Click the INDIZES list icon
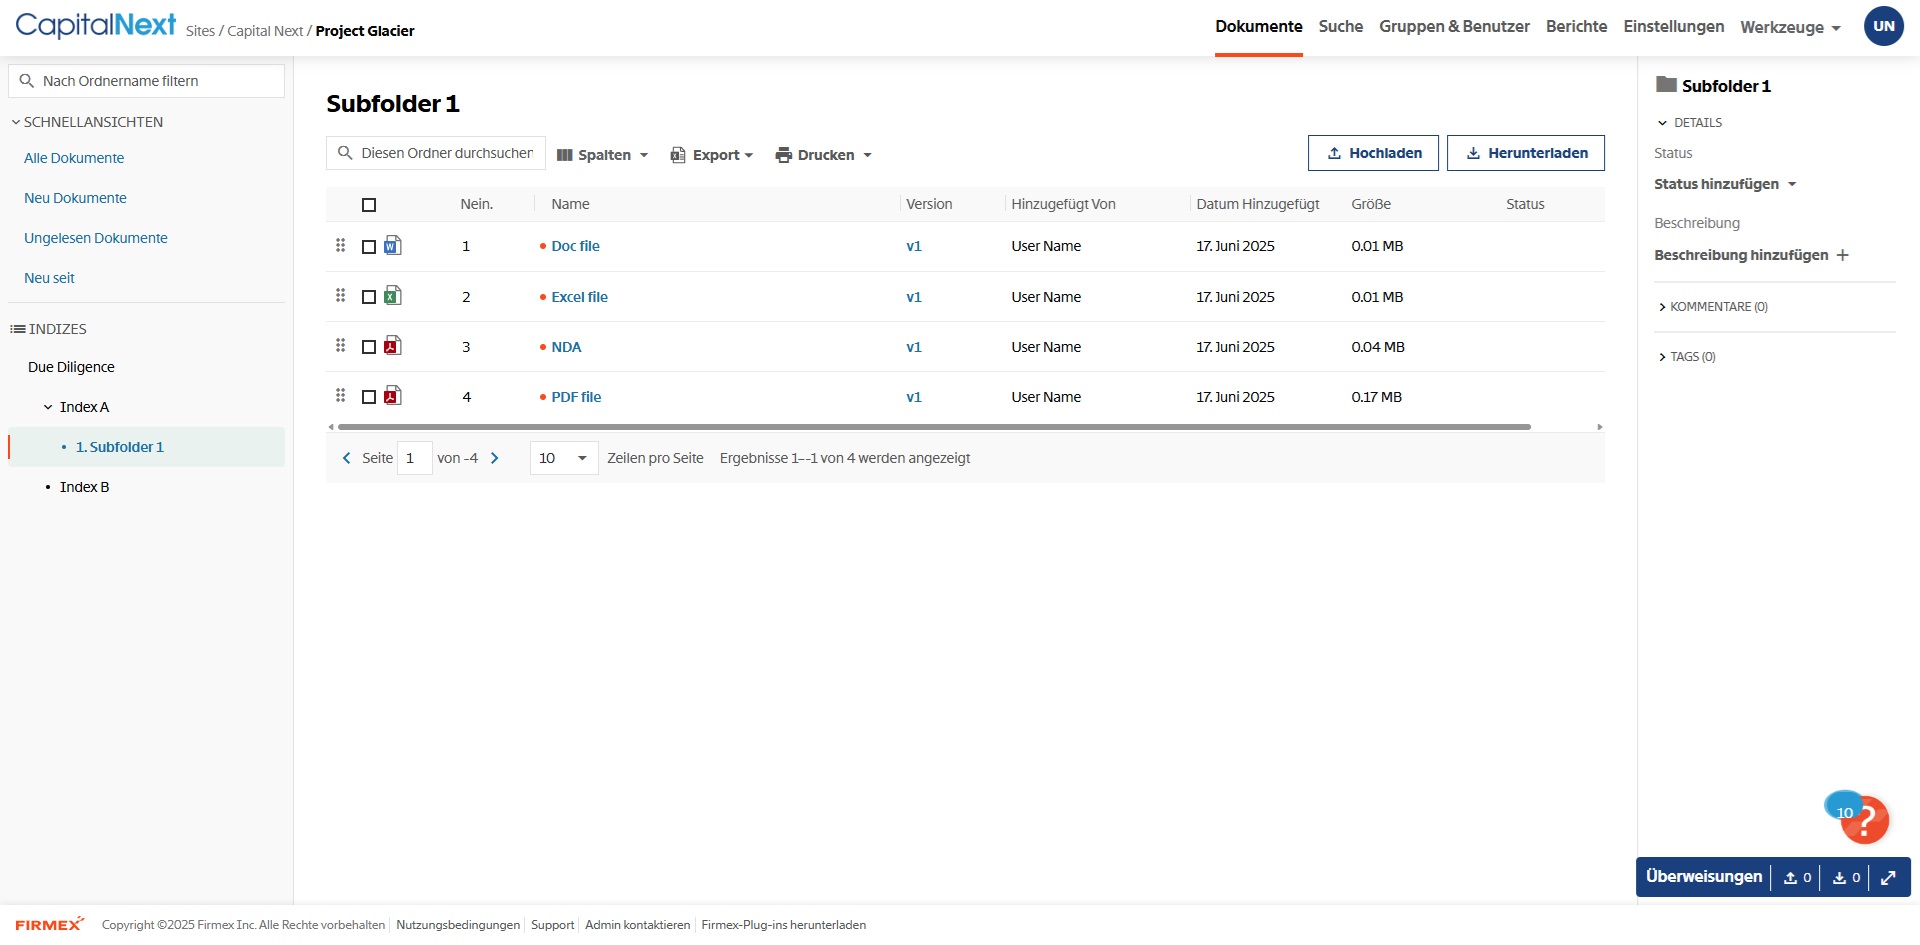This screenshot has height=945, width=1920. pos(18,329)
